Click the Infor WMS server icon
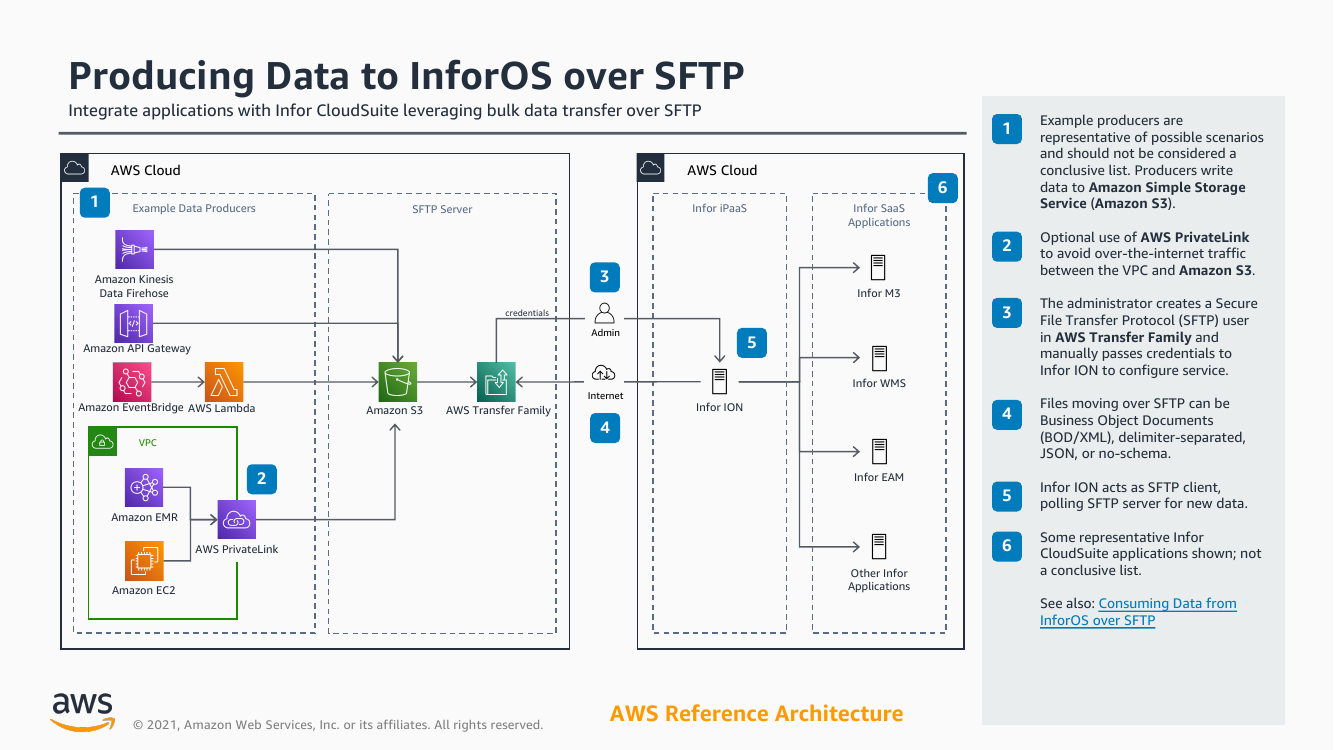The width and height of the screenshot is (1334, 750). point(879,358)
